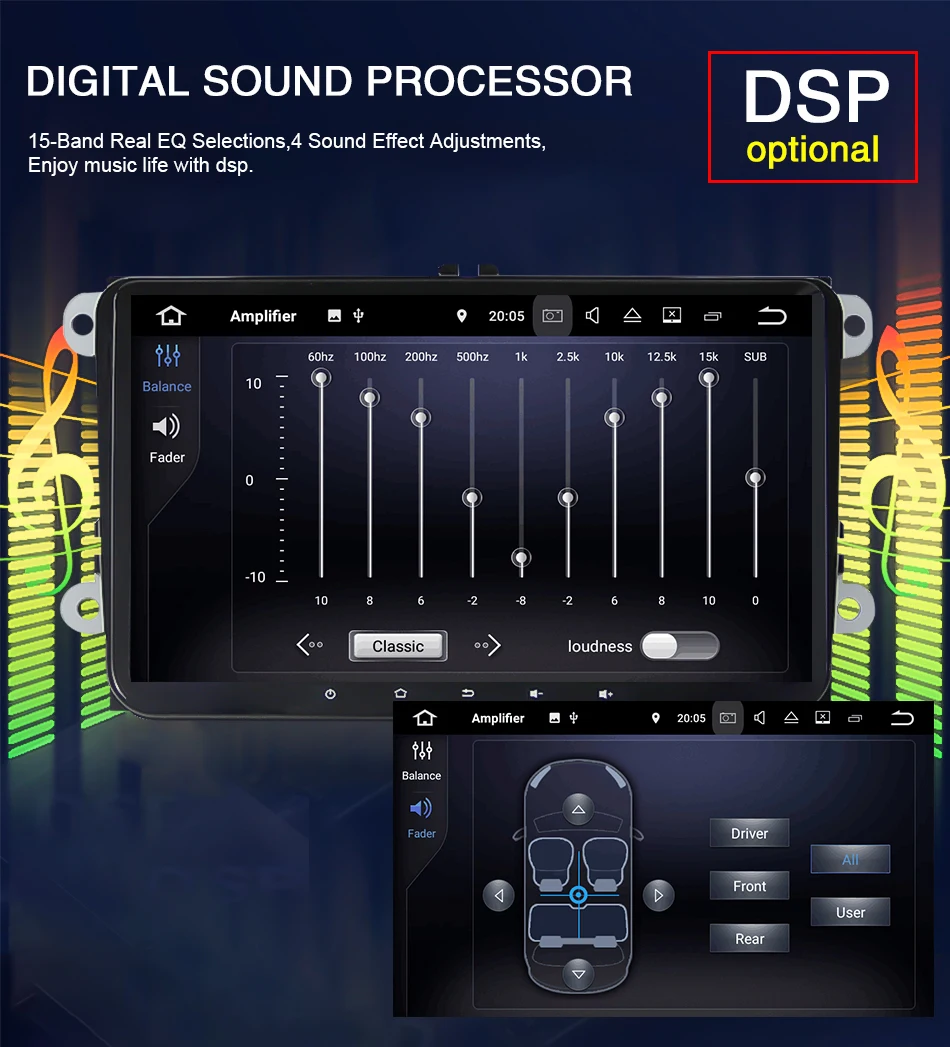Image resolution: width=950 pixels, height=1047 pixels.
Task: Shift balance right with right arrow
Action: [x=659, y=895]
